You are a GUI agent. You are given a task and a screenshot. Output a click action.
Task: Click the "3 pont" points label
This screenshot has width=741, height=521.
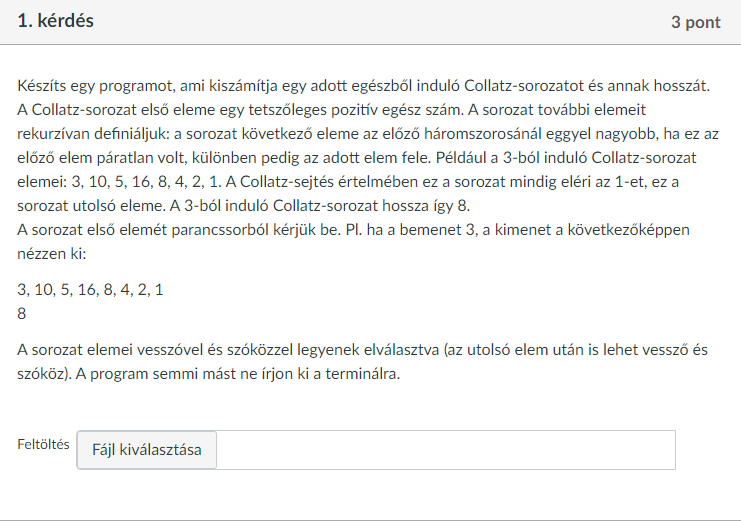[x=696, y=22]
